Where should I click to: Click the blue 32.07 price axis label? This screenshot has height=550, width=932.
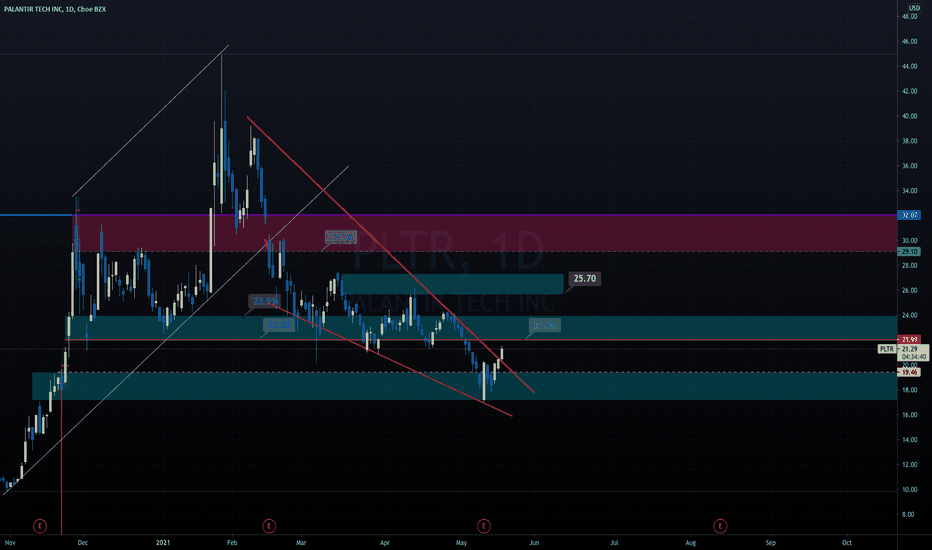[x=909, y=215]
